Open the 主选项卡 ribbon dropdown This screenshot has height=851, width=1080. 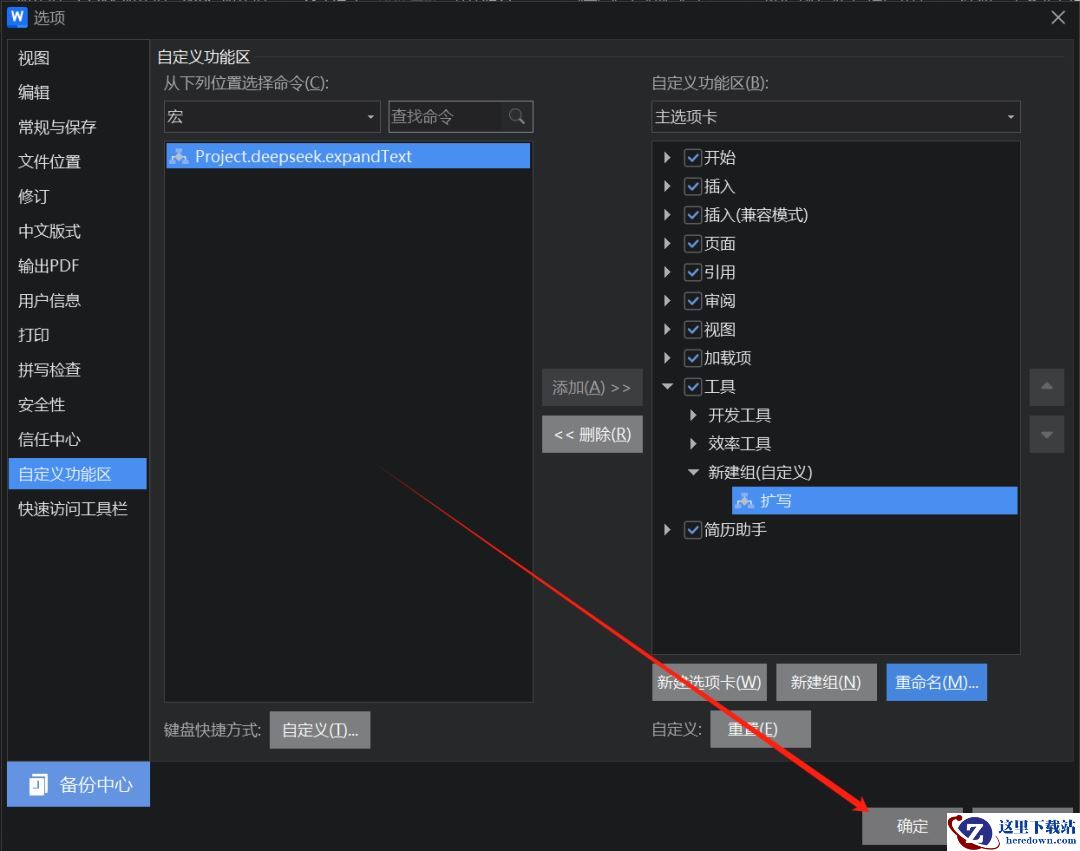point(835,117)
